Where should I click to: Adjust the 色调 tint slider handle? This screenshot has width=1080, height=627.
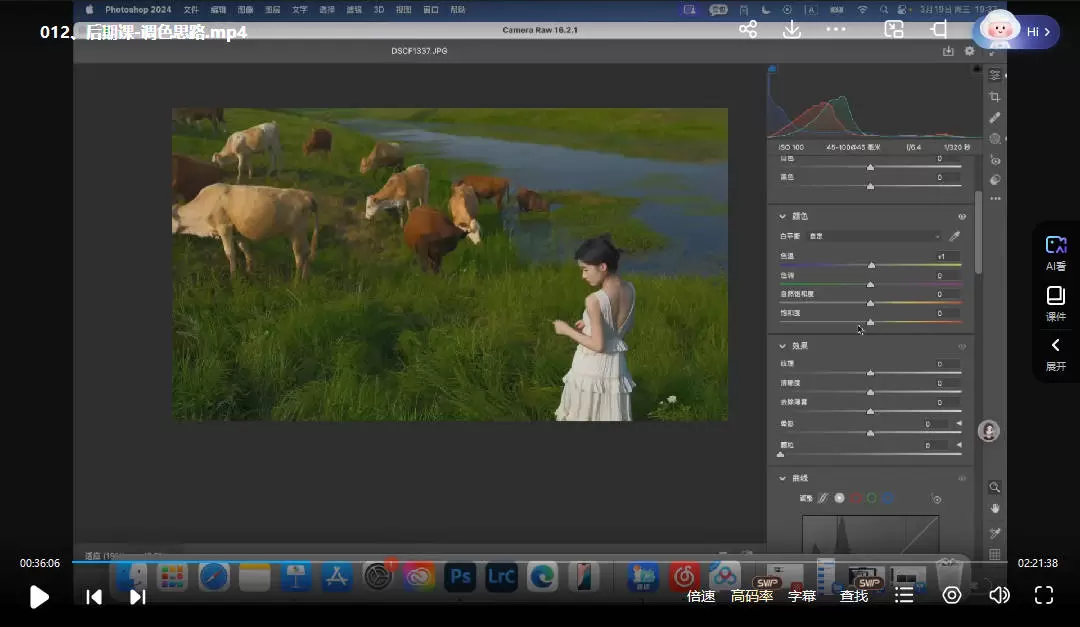[x=871, y=285]
